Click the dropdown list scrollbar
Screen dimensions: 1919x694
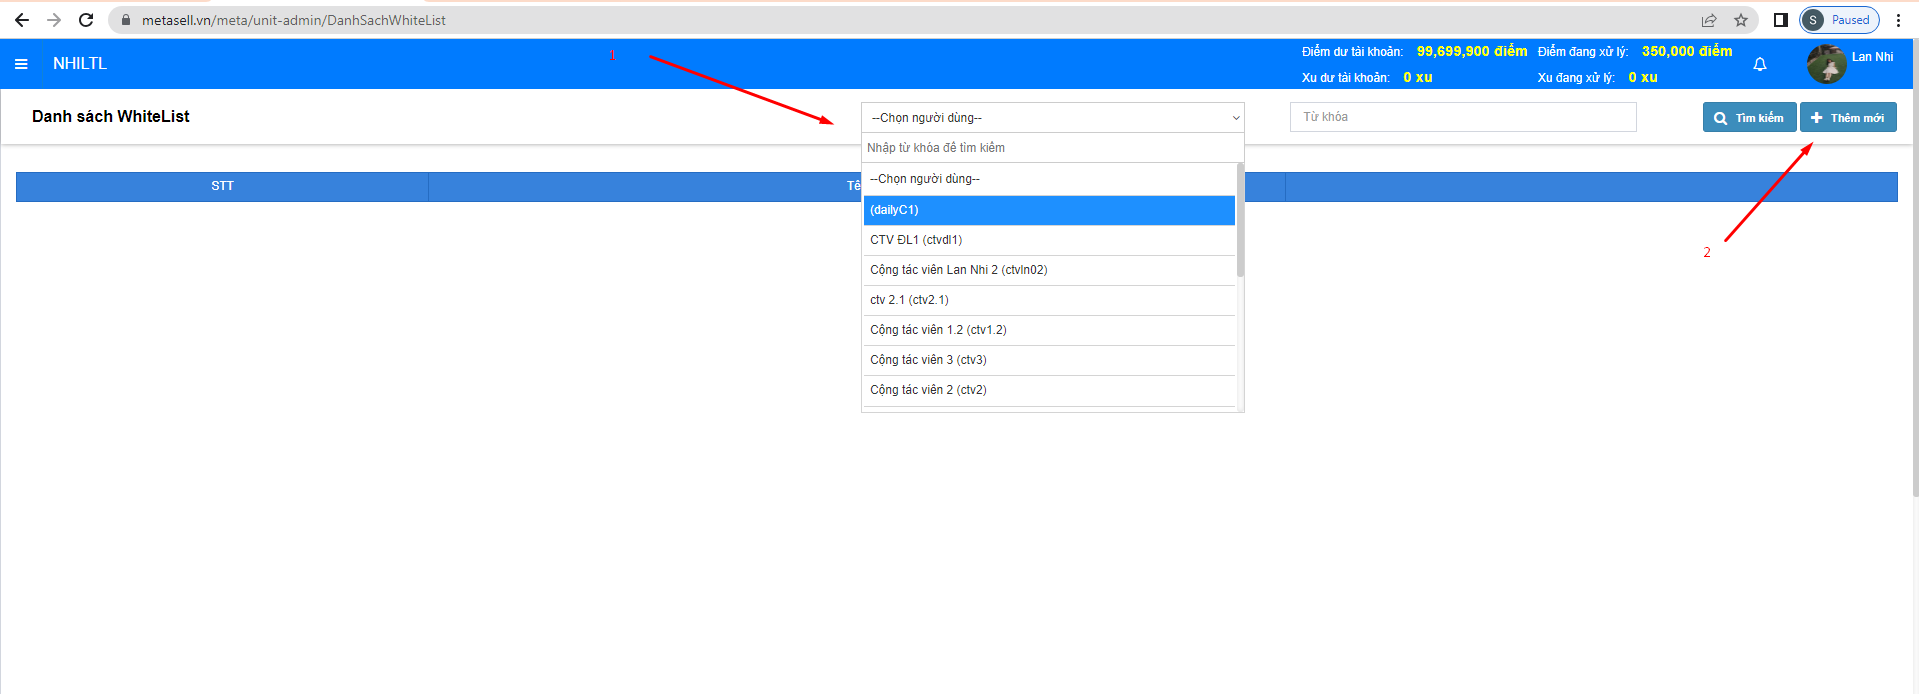pos(1240,220)
